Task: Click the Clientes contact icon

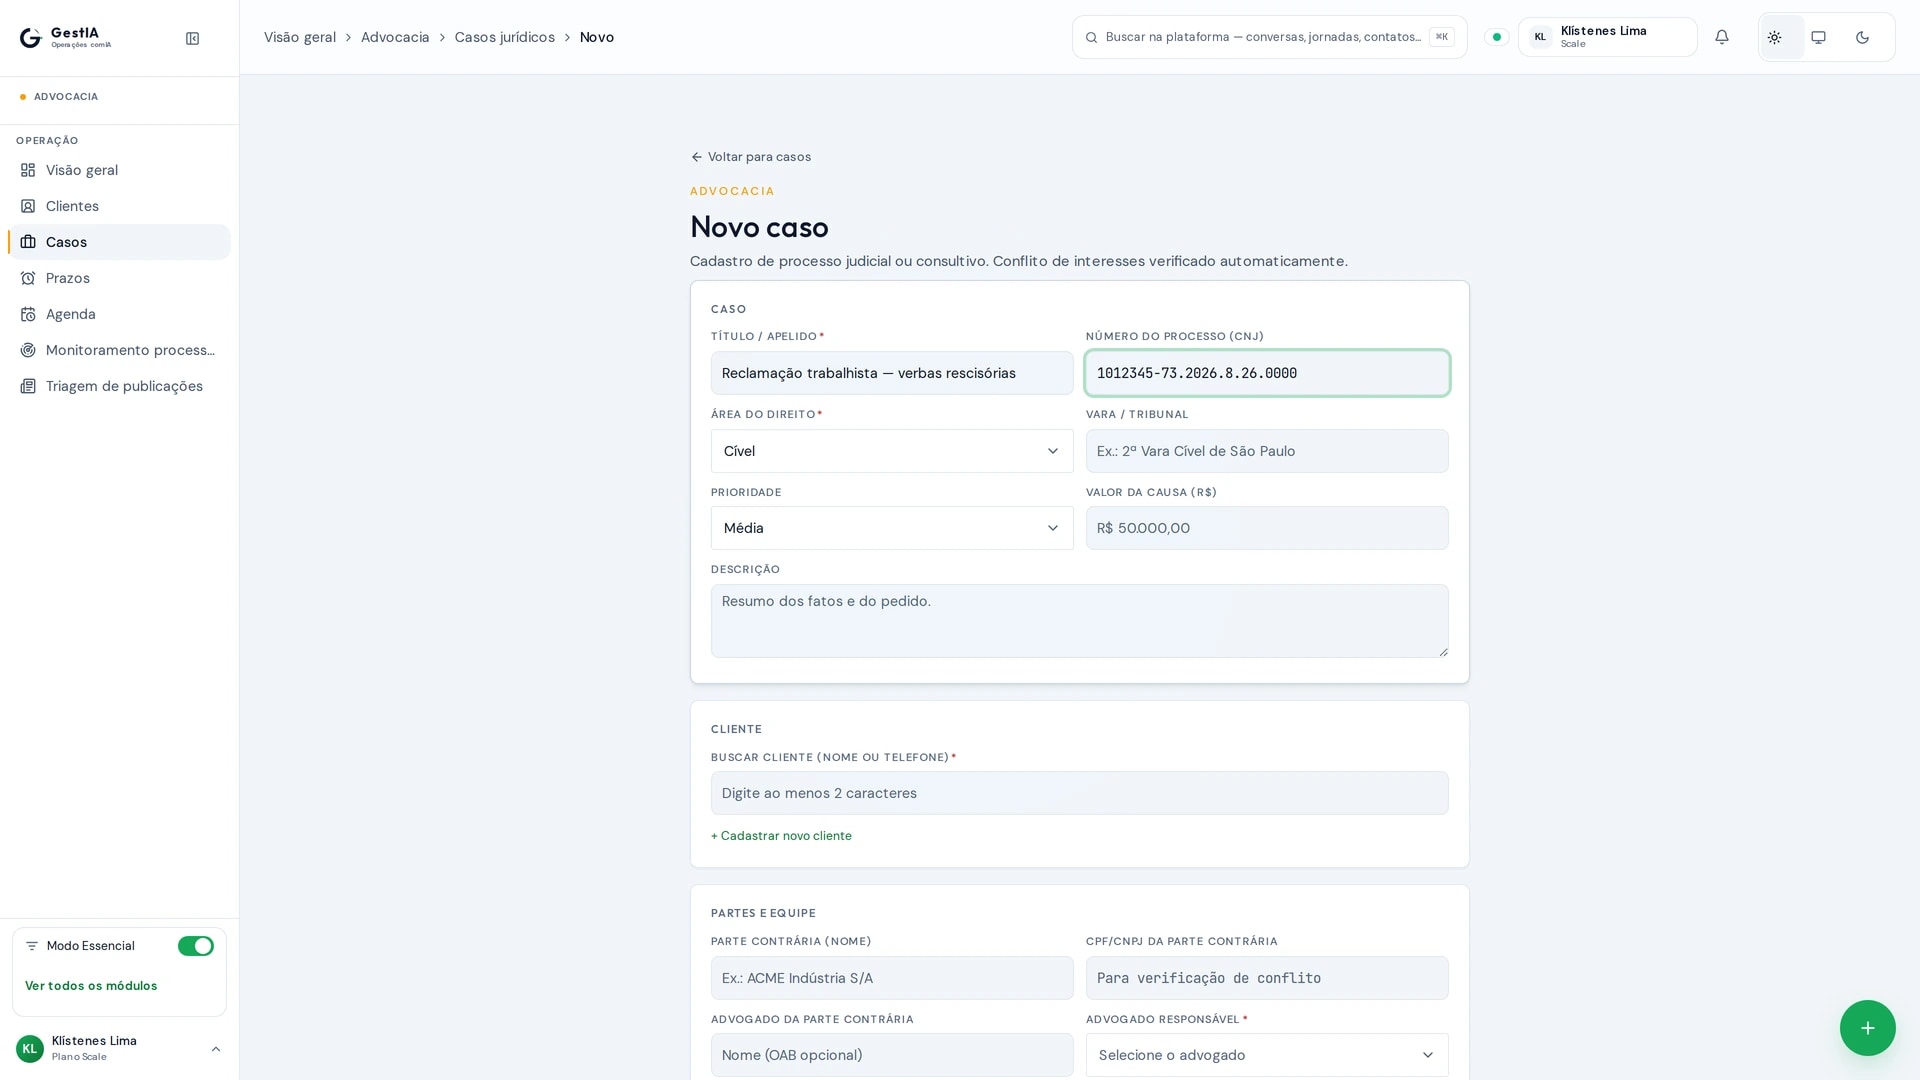Action: click(28, 206)
